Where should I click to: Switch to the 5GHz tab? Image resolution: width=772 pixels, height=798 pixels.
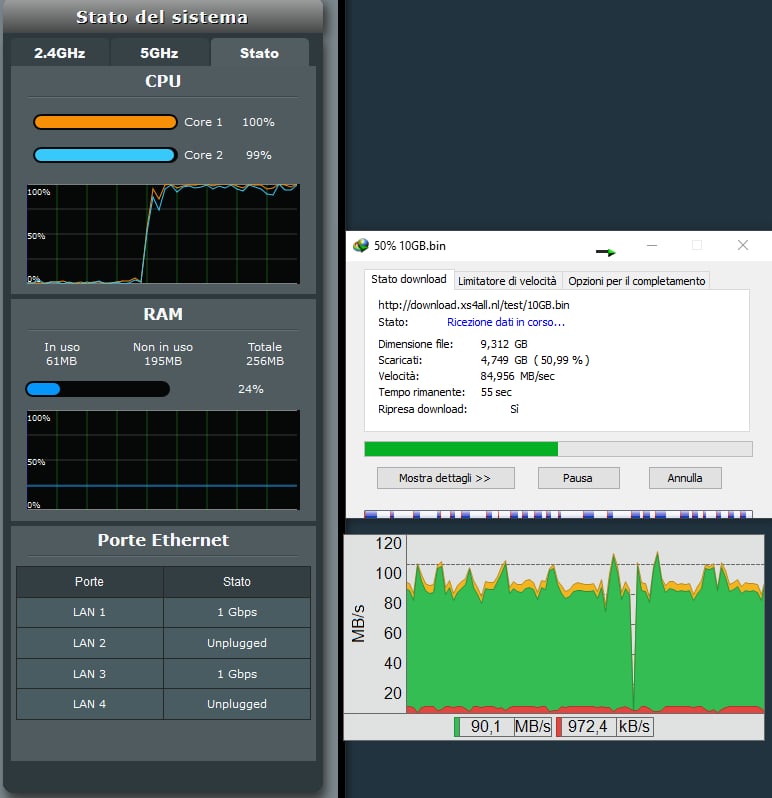(160, 53)
